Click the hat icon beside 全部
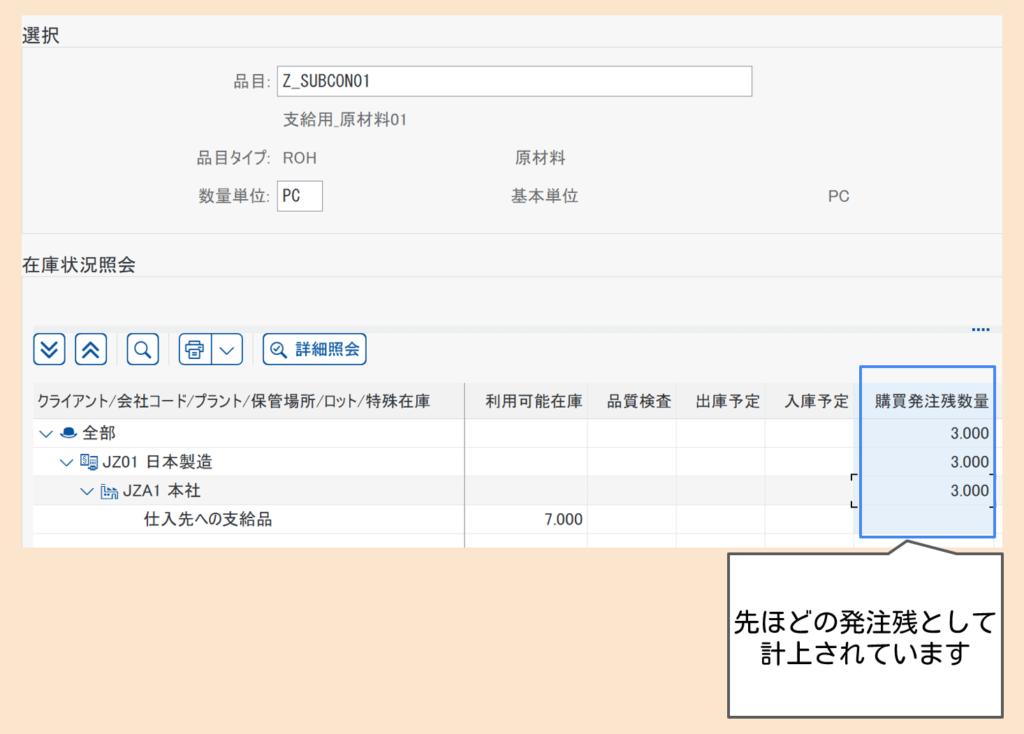This screenshot has width=1024, height=734. click(x=69, y=434)
